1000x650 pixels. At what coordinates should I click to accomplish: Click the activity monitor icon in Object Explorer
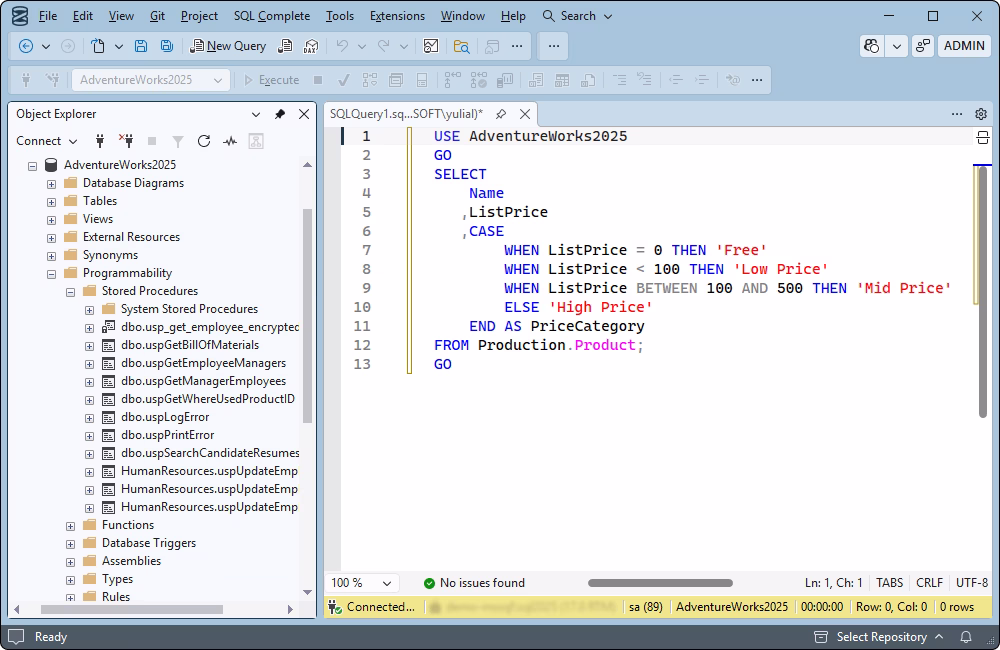(230, 141)
